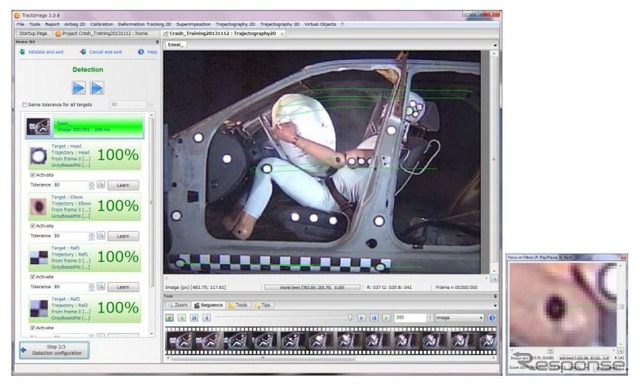Viewport: 640px width, 384px height.
Task: Step forward one frame right of slider
Action: (361, 317)
